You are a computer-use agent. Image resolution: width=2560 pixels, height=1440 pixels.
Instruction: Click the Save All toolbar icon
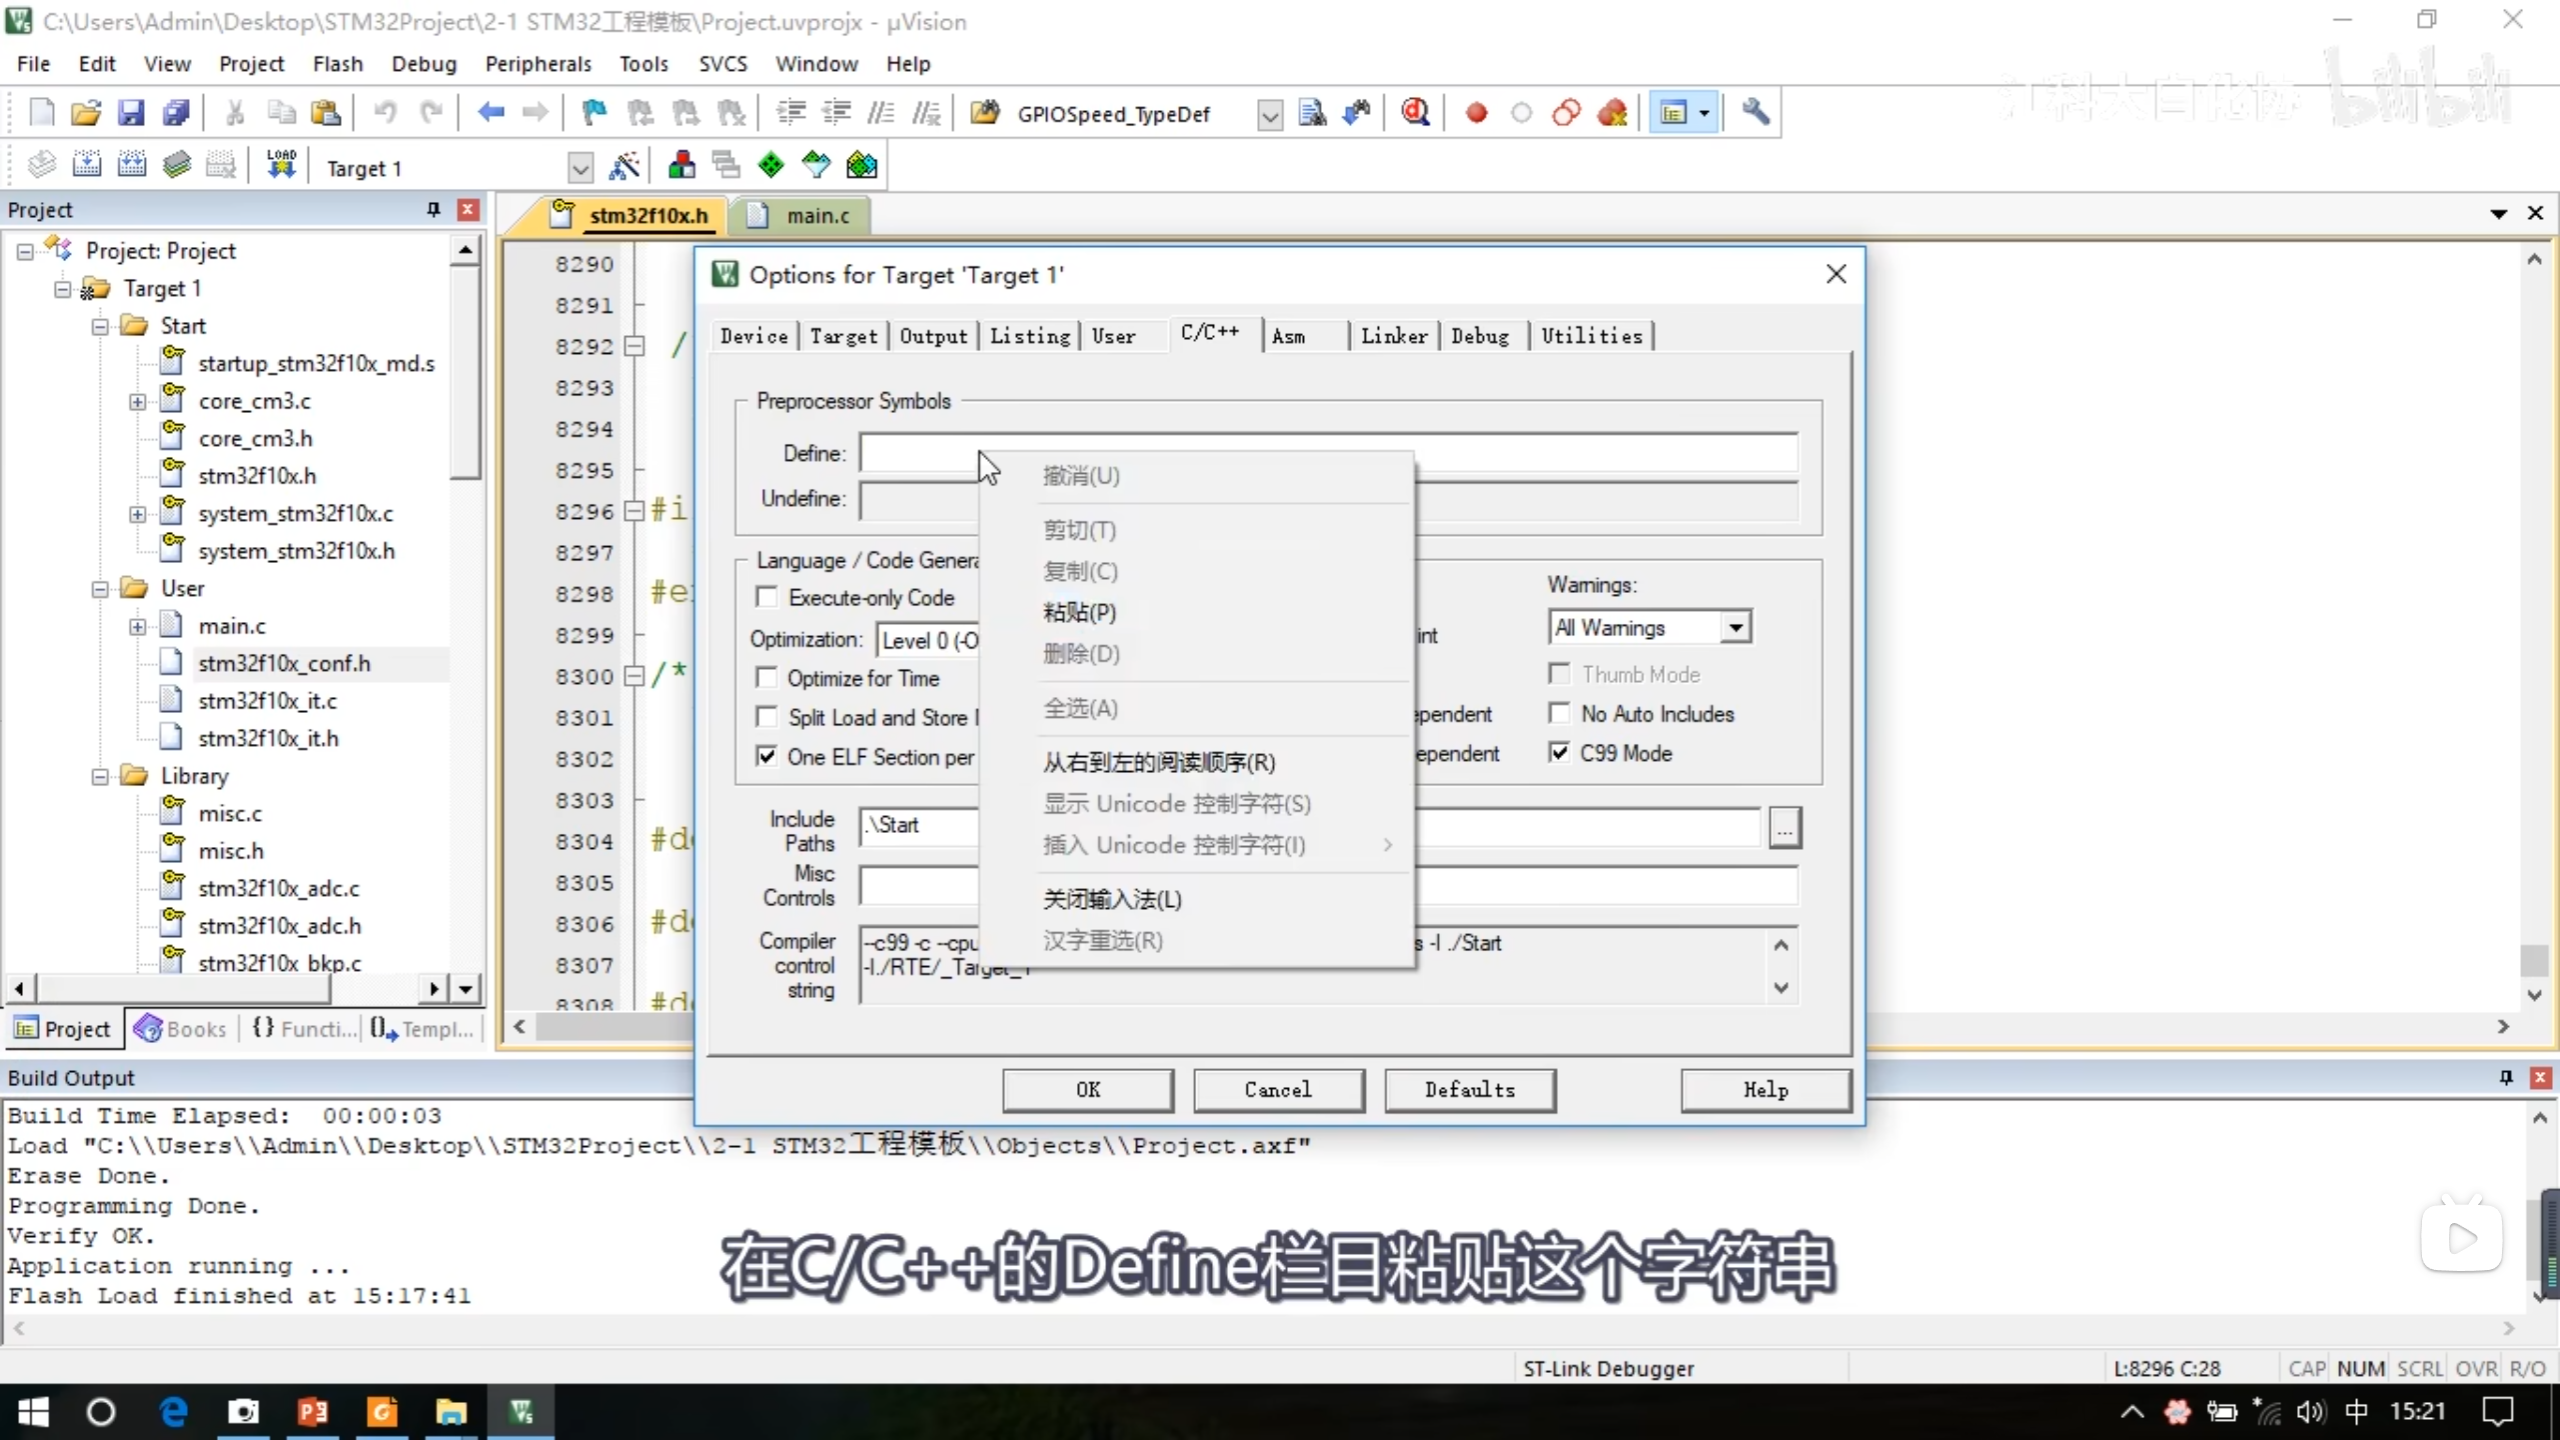click(x=176, y=113)
